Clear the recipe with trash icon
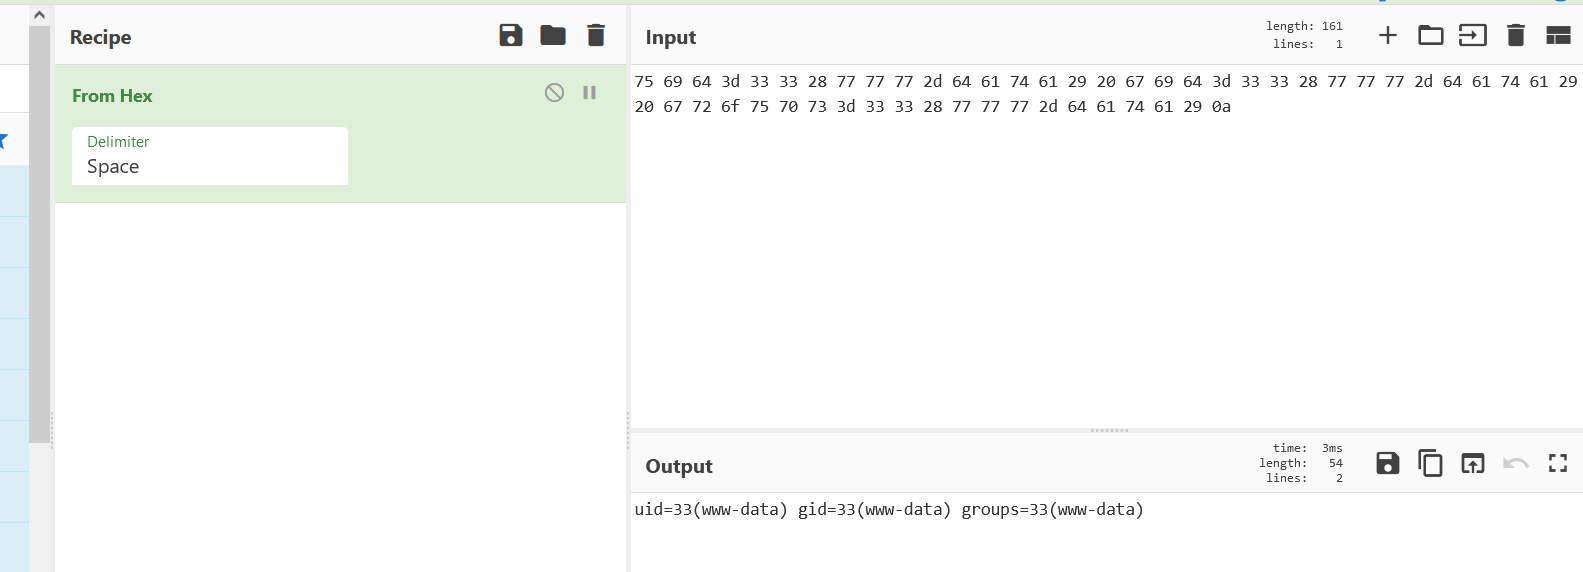 596,36
